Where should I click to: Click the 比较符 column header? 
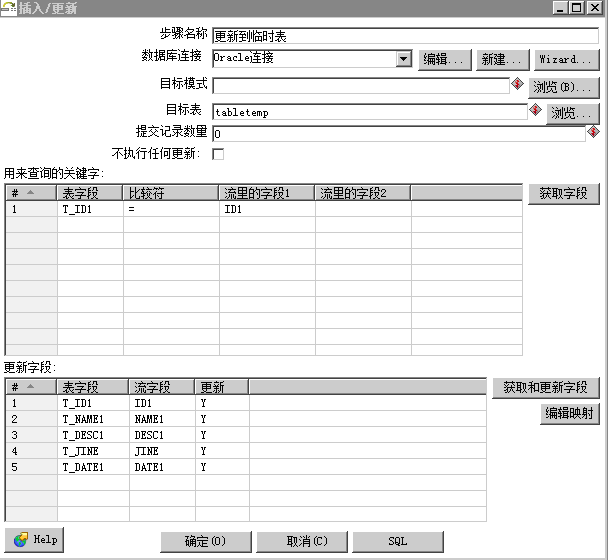[171, 193]
